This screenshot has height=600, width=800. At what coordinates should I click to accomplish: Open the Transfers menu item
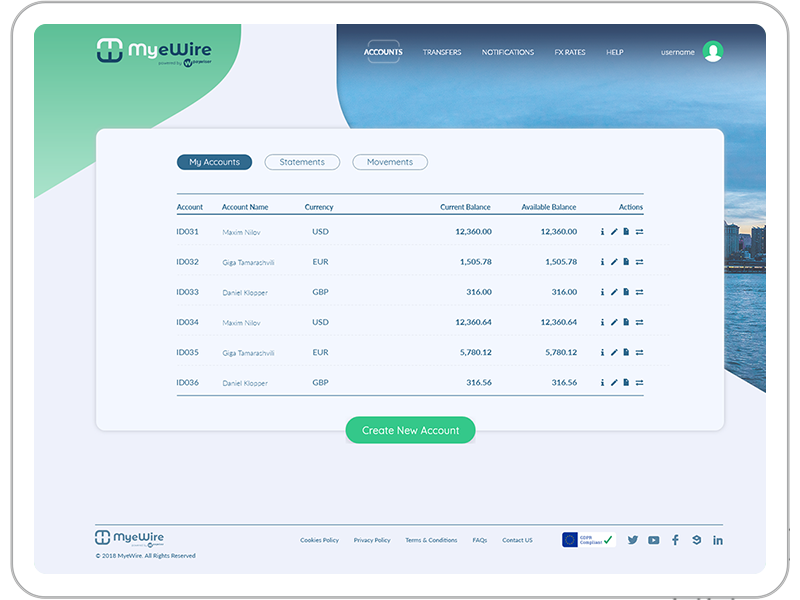[x=442, y=52]
